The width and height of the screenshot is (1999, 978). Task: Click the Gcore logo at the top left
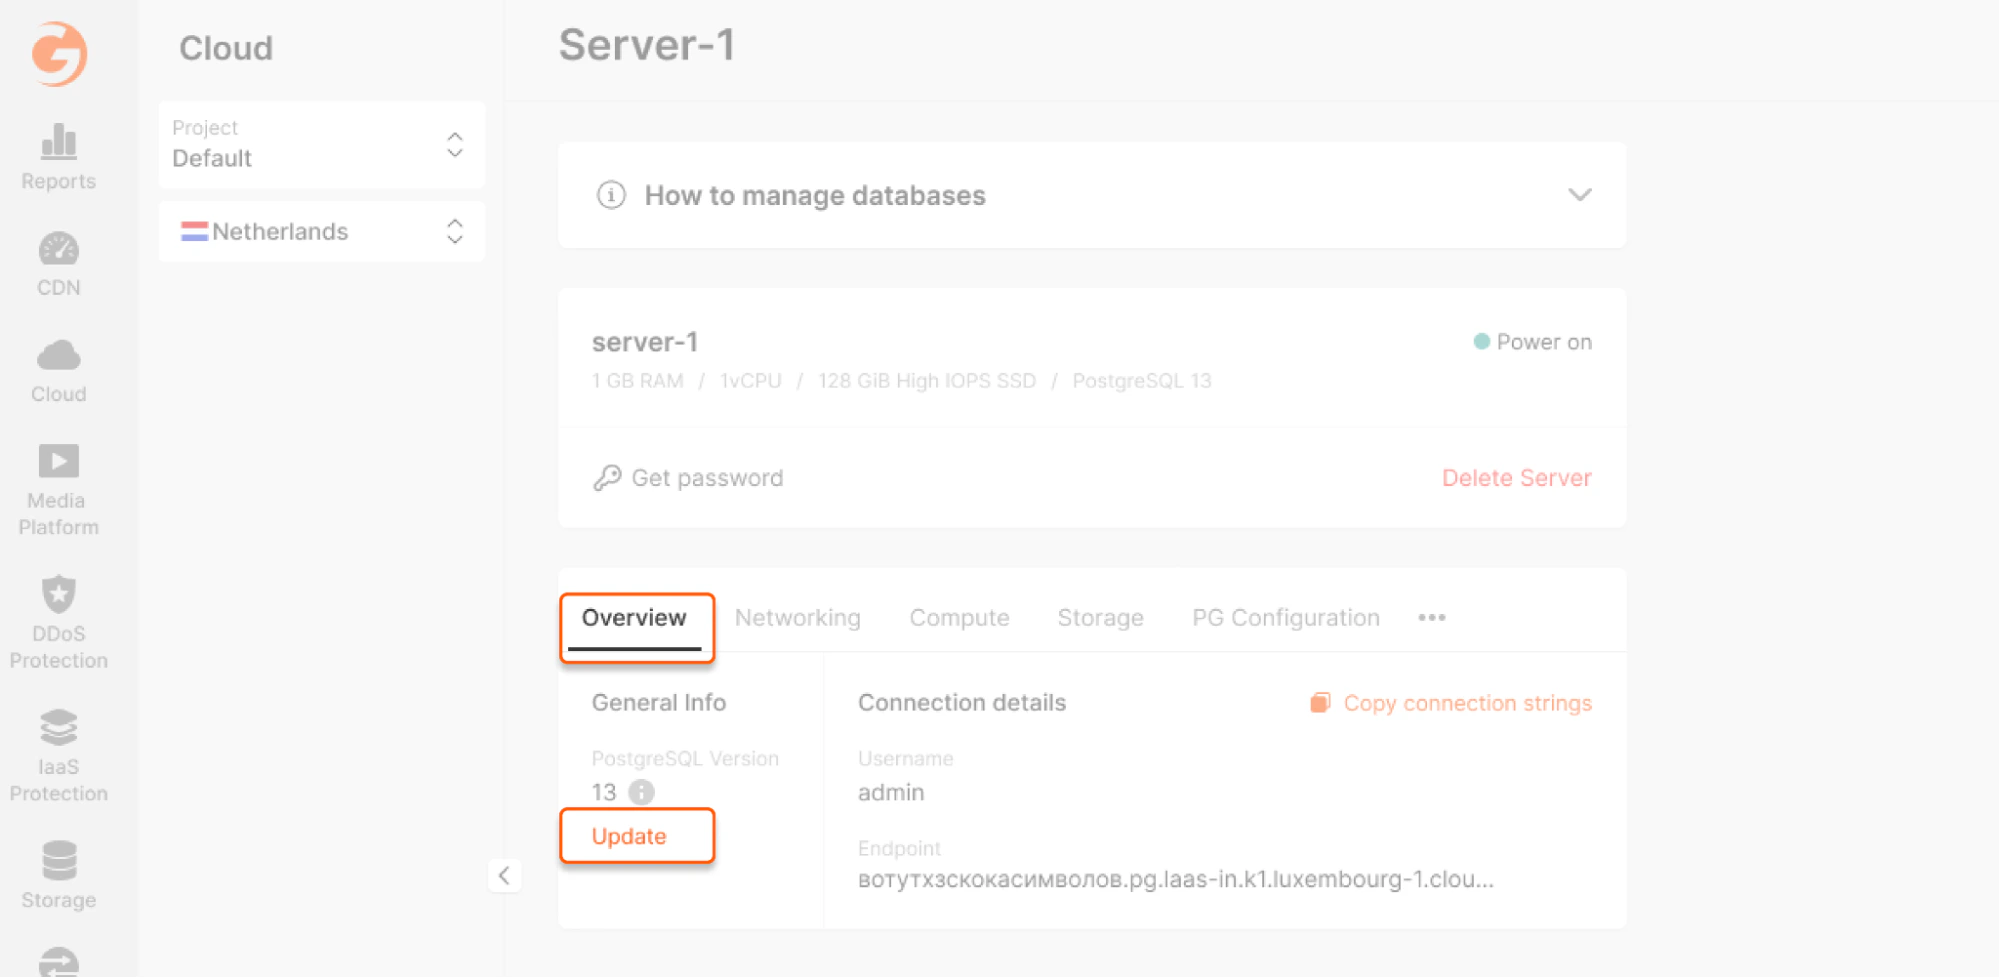[x=58, y=54]
